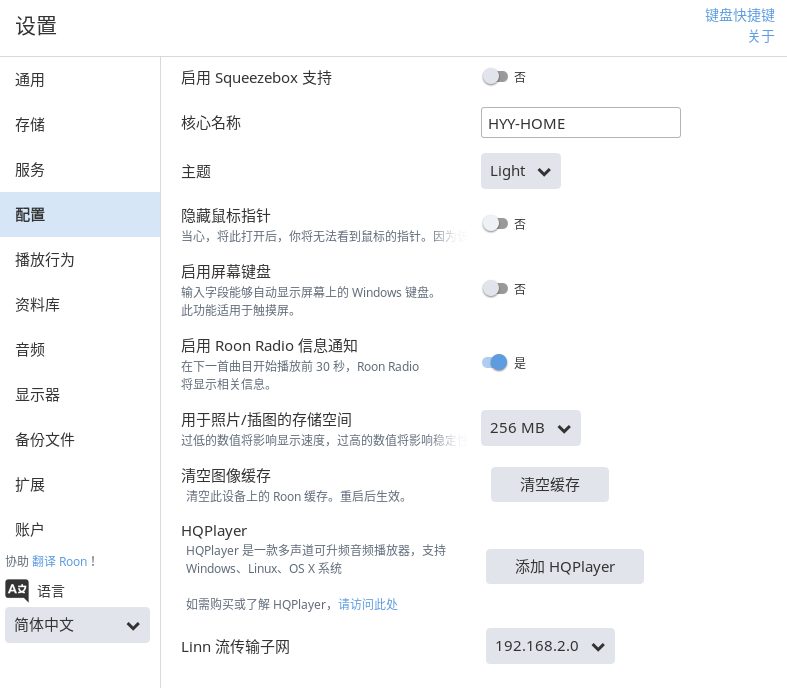Expand the 256 MB image storage dropdown
The width and height of the screenshot is (787, 688).
click(530, 428)
